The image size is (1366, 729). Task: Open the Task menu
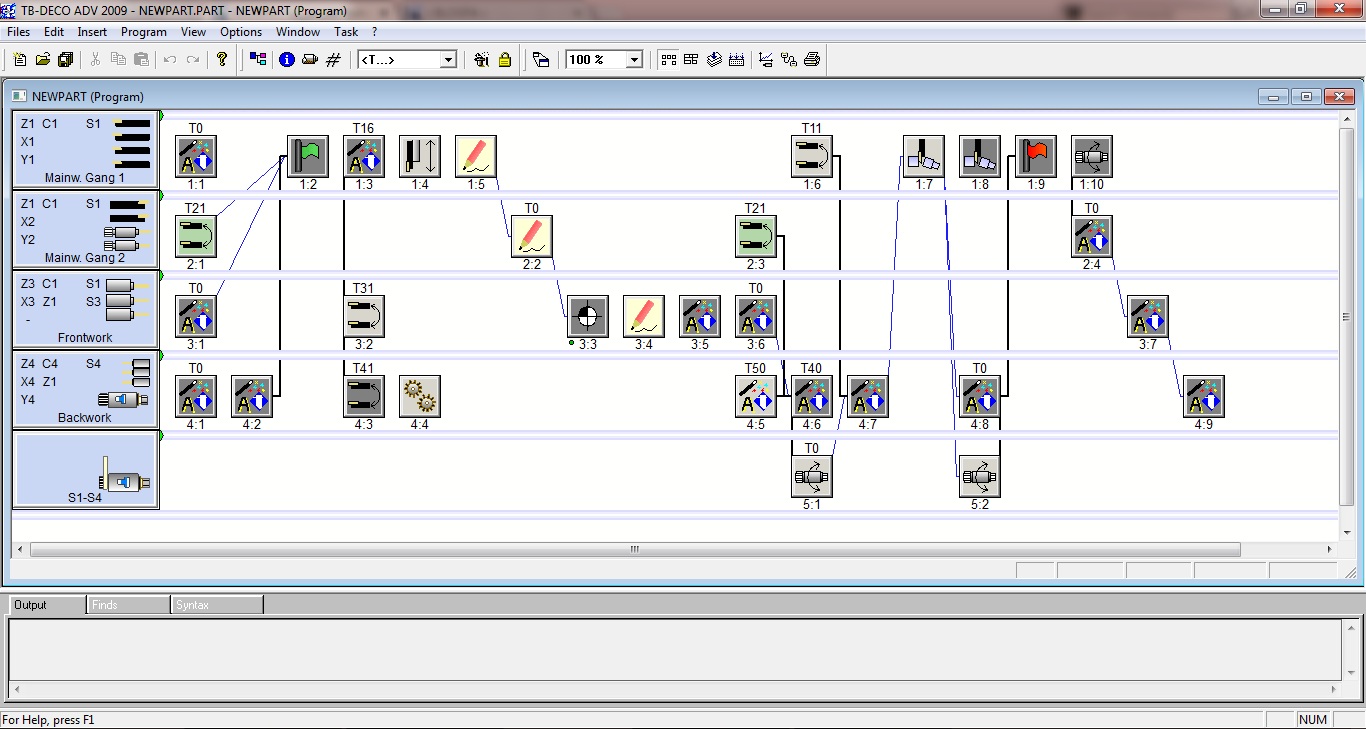346,32
